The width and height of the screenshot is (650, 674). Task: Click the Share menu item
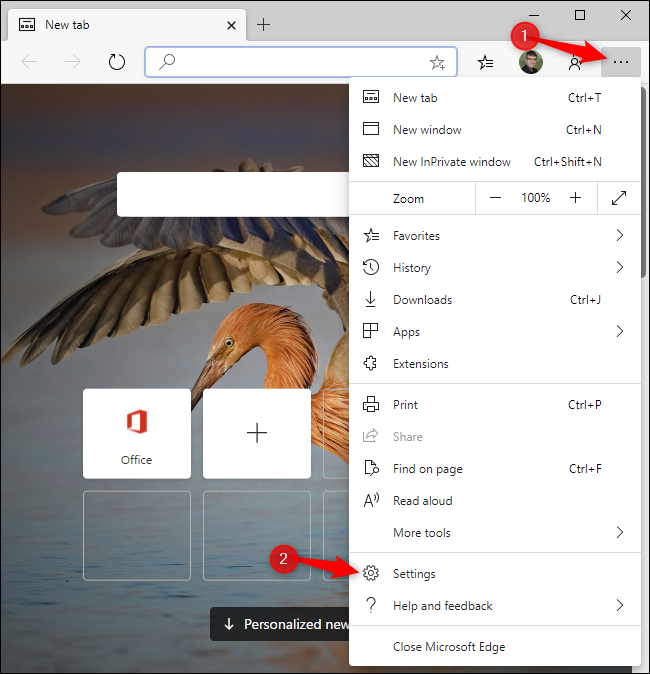(x=494, y=437)
